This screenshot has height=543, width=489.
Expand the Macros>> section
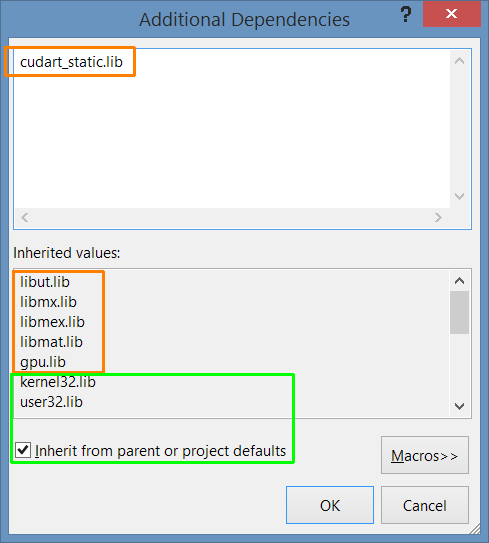(x=425, y=455)
